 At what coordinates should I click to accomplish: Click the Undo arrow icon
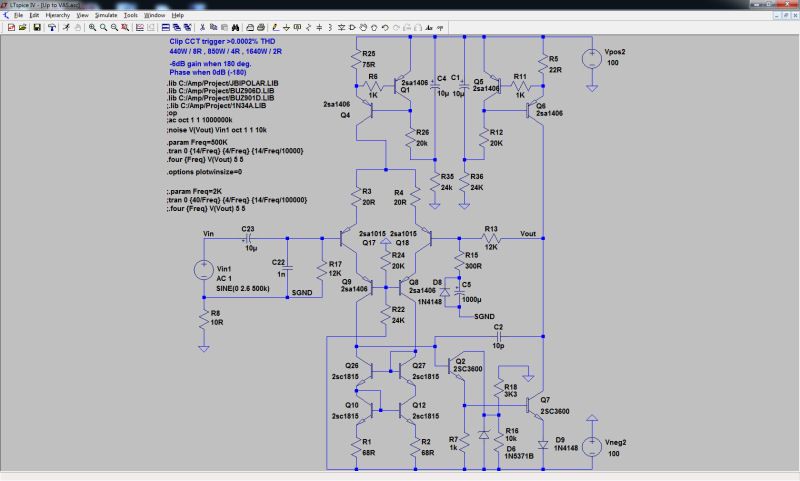coord(385,28)
